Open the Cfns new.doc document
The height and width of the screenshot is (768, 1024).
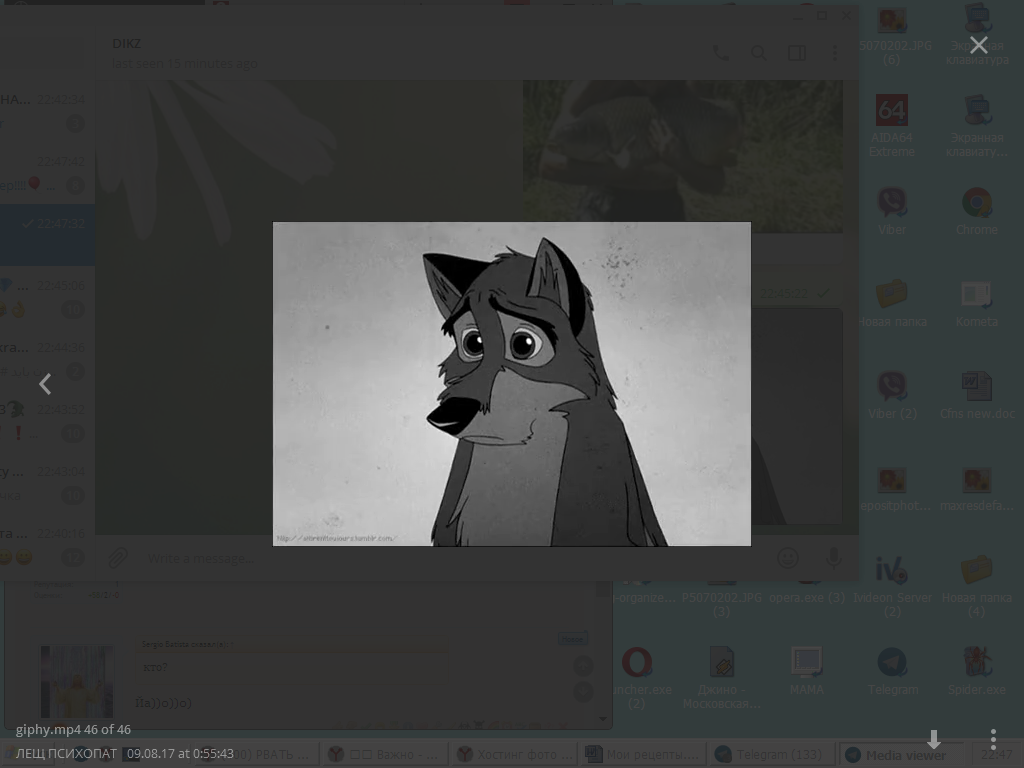coord(976,395)
